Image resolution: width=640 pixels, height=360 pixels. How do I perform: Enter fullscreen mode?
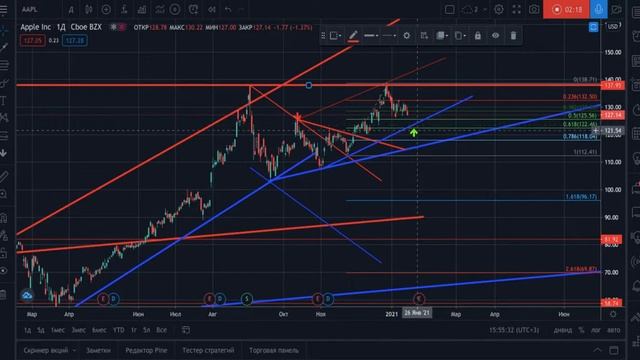[x=516, y=9]
